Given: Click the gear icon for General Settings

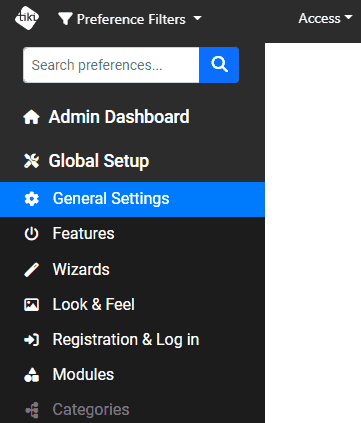Looking at the screenshot, I should [x=32, y=199].
